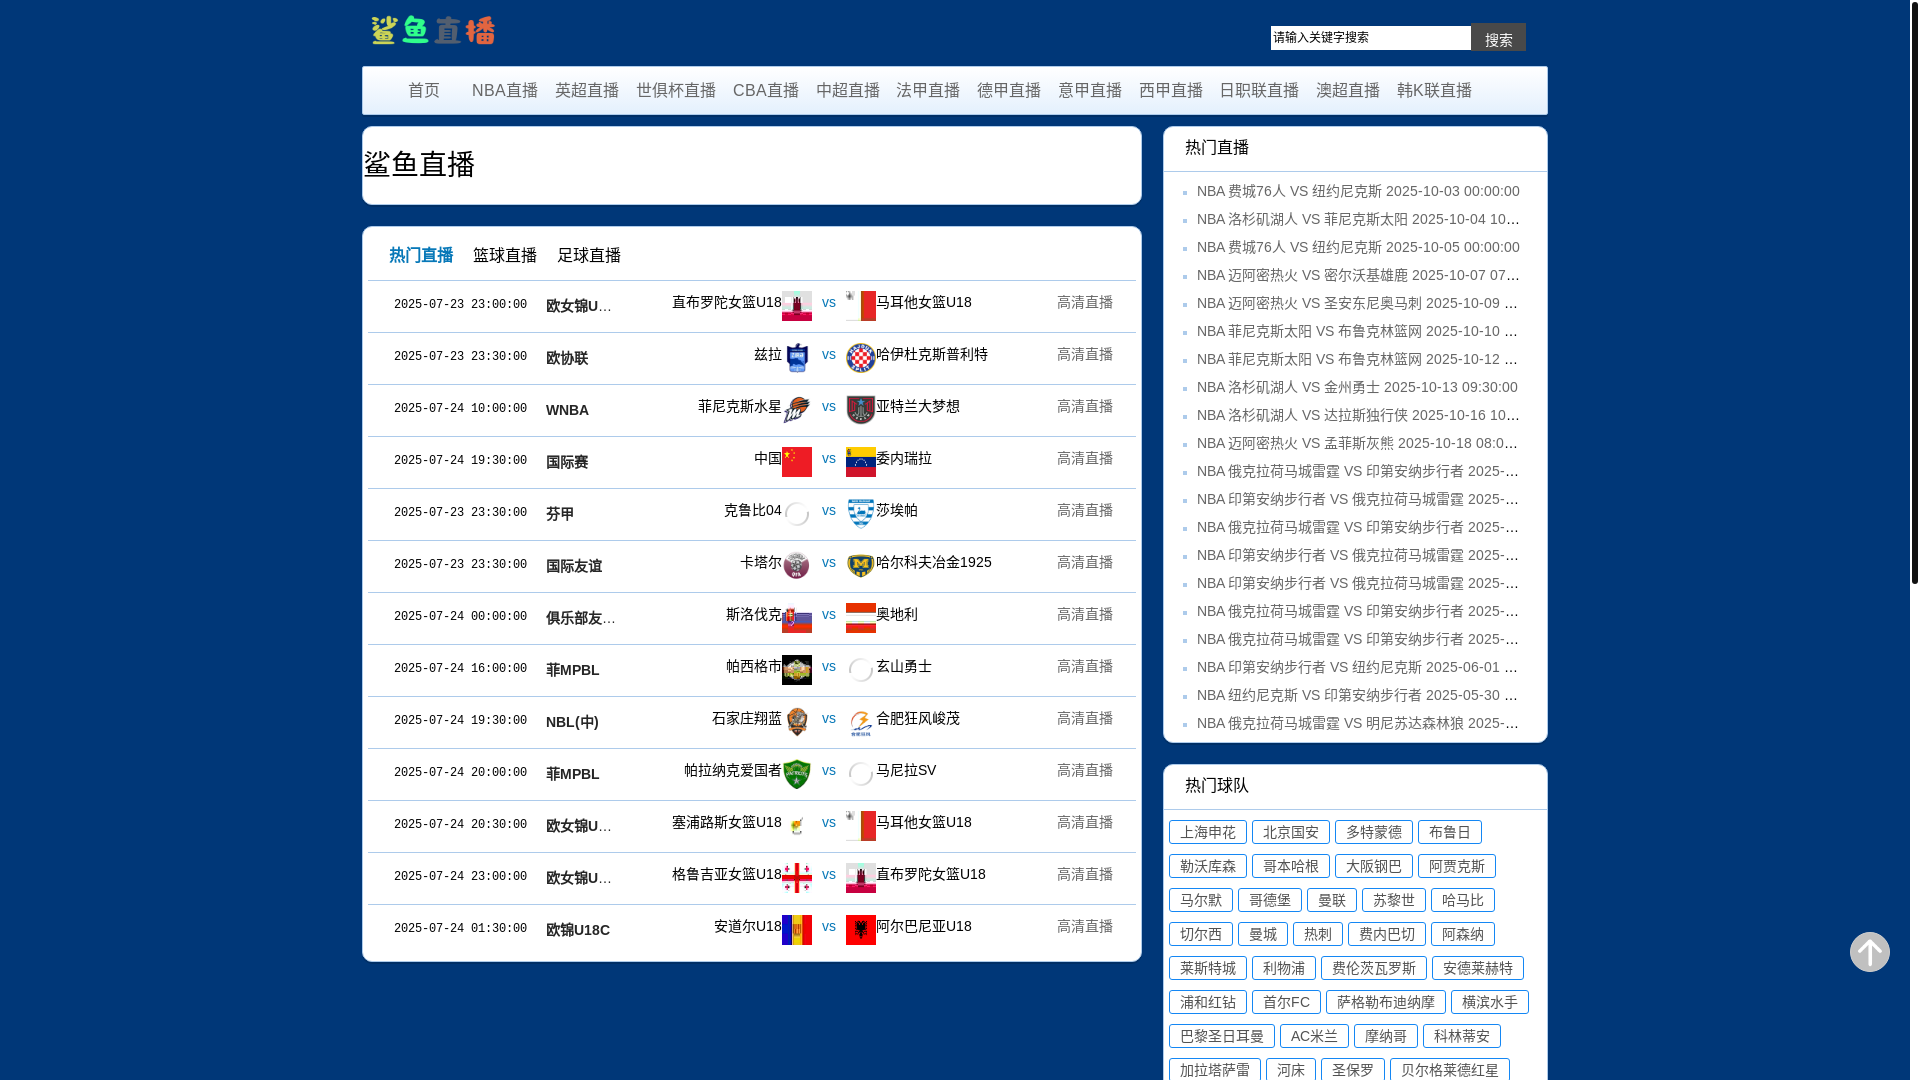Click the 哈伊杜克斯普利特 club crest
Viewport: 1920px width, 1080px height.
tap(860, 358)
